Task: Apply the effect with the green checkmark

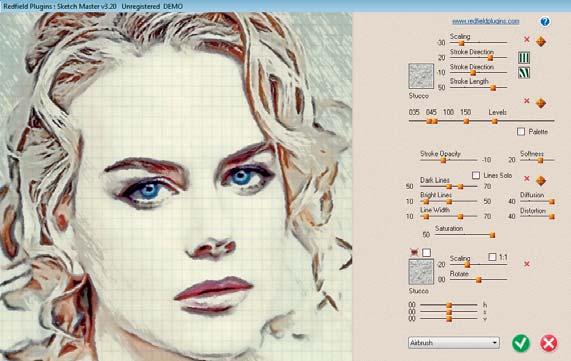Action: [521, 343]
